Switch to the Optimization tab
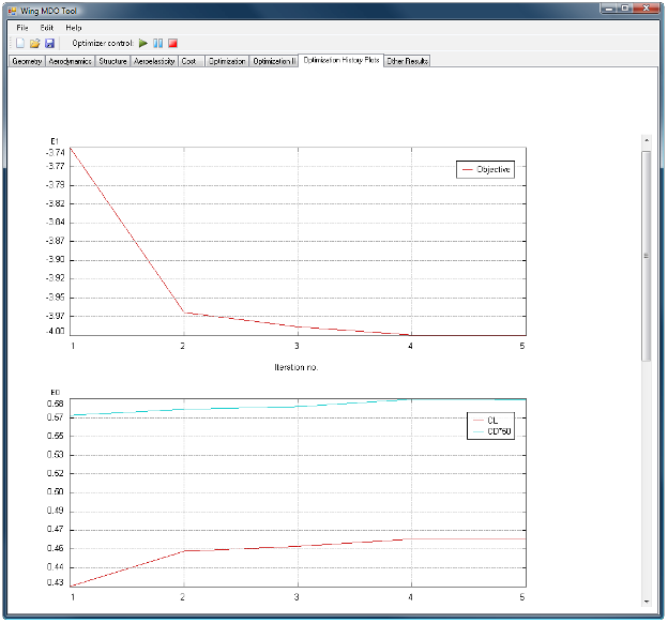This screenshot has width=667, height=623. [227, 61]
